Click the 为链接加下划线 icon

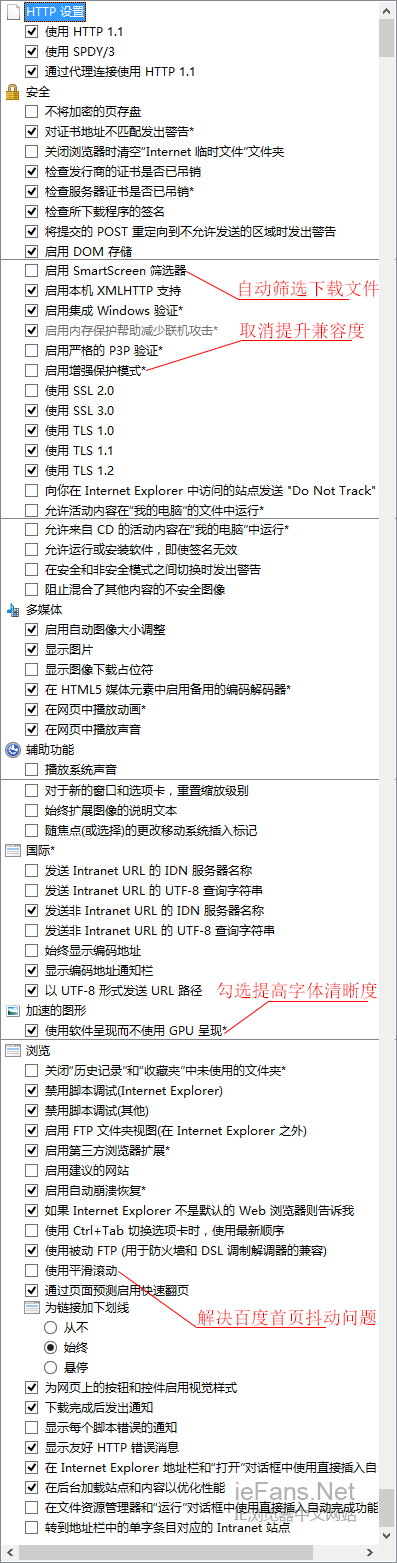(33, 1308)
